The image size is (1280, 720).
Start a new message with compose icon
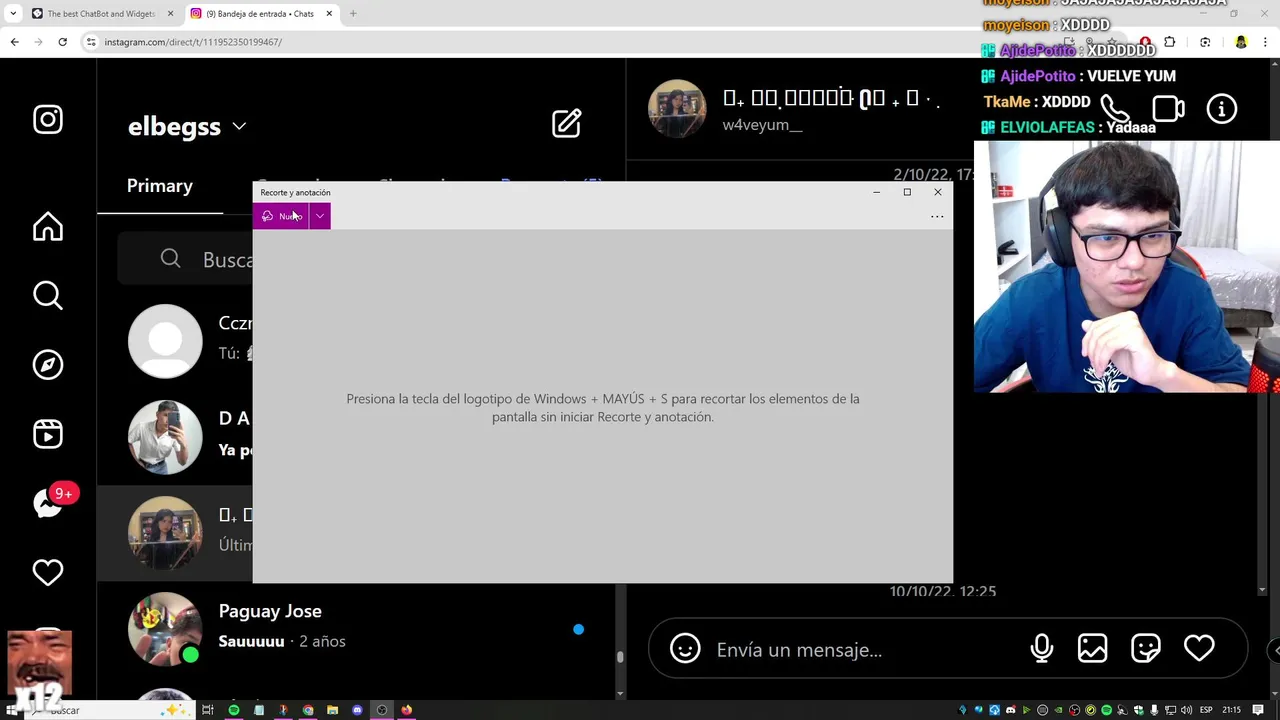coord(566,123)
